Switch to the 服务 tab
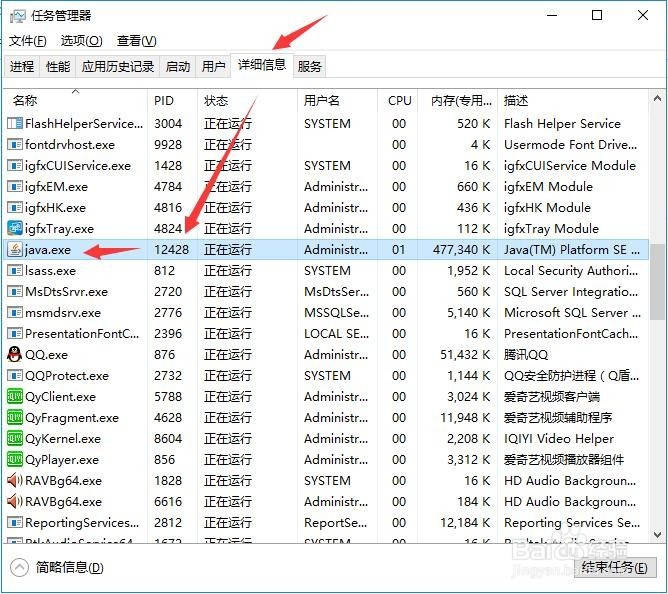 tap(309, 66)
